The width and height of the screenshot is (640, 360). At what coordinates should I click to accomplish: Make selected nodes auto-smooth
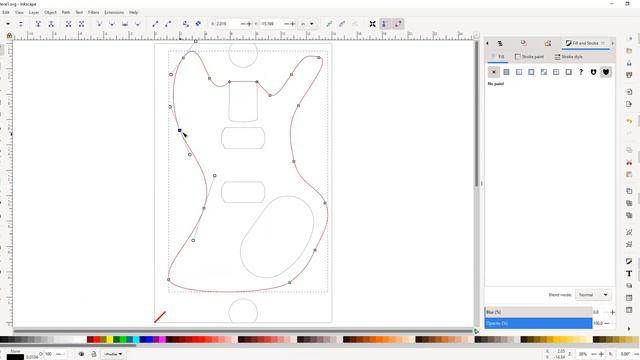coord(138,24)
